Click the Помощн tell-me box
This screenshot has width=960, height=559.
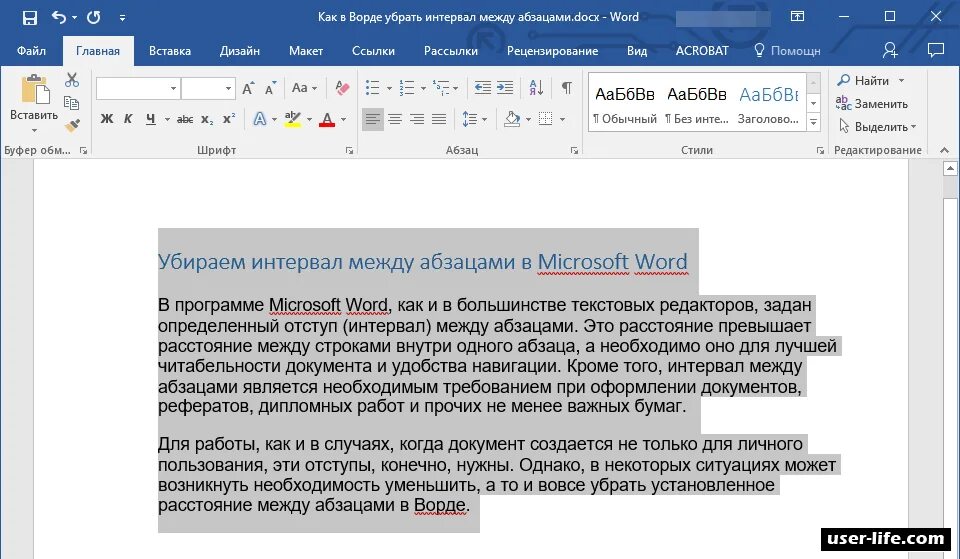click(x=787, y=51)
